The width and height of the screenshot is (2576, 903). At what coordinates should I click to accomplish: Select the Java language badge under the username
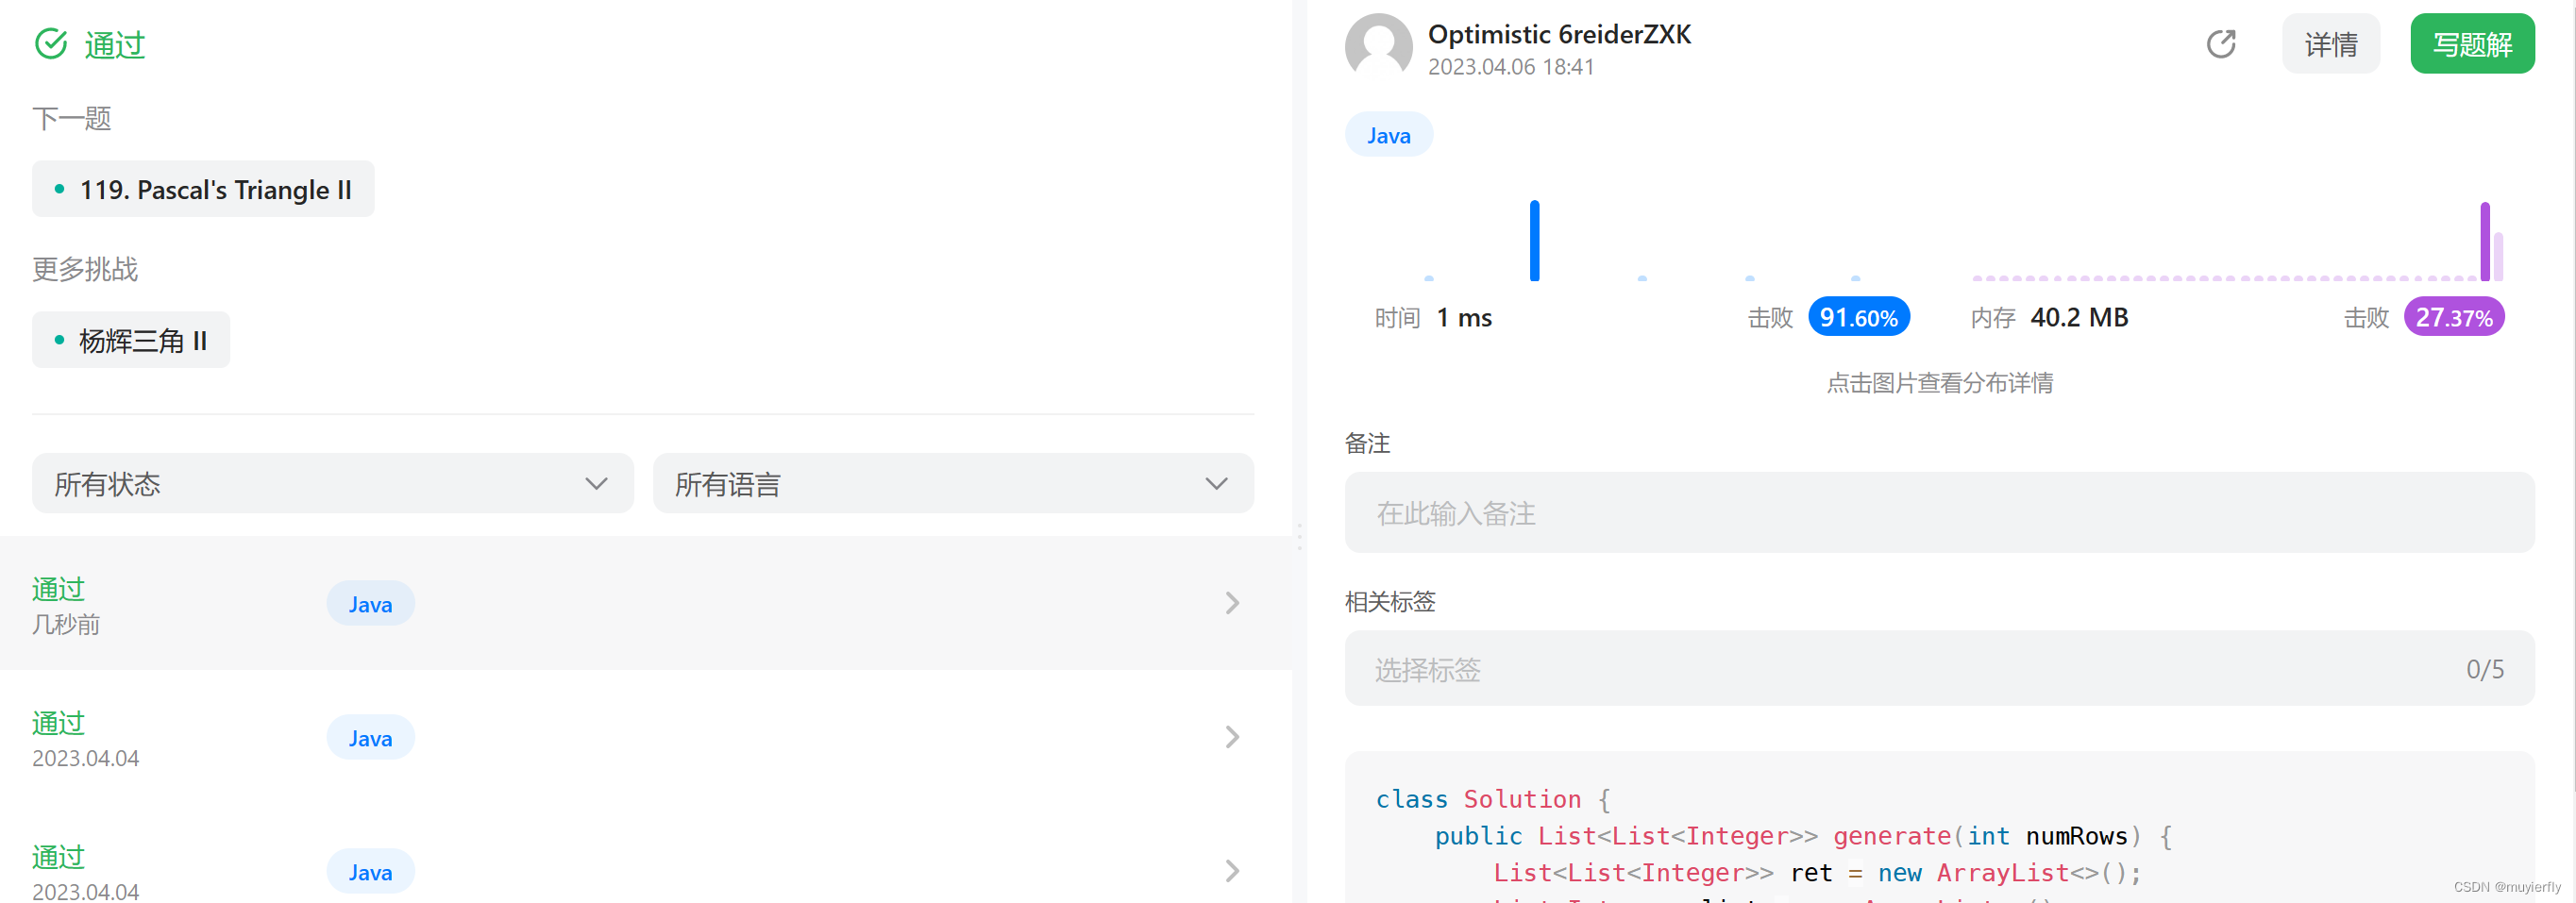[x=1389, y=133]
